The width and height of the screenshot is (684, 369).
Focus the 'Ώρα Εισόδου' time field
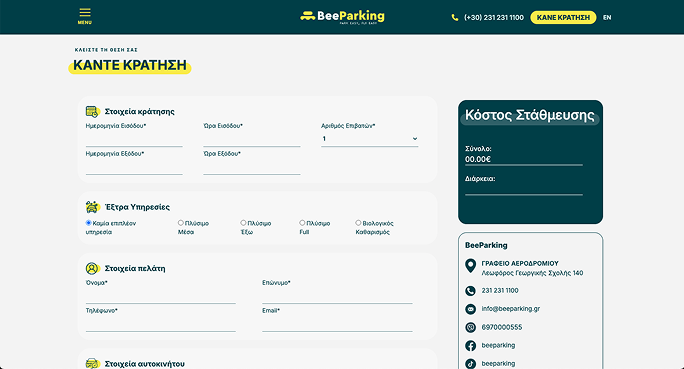click(252, 139)
